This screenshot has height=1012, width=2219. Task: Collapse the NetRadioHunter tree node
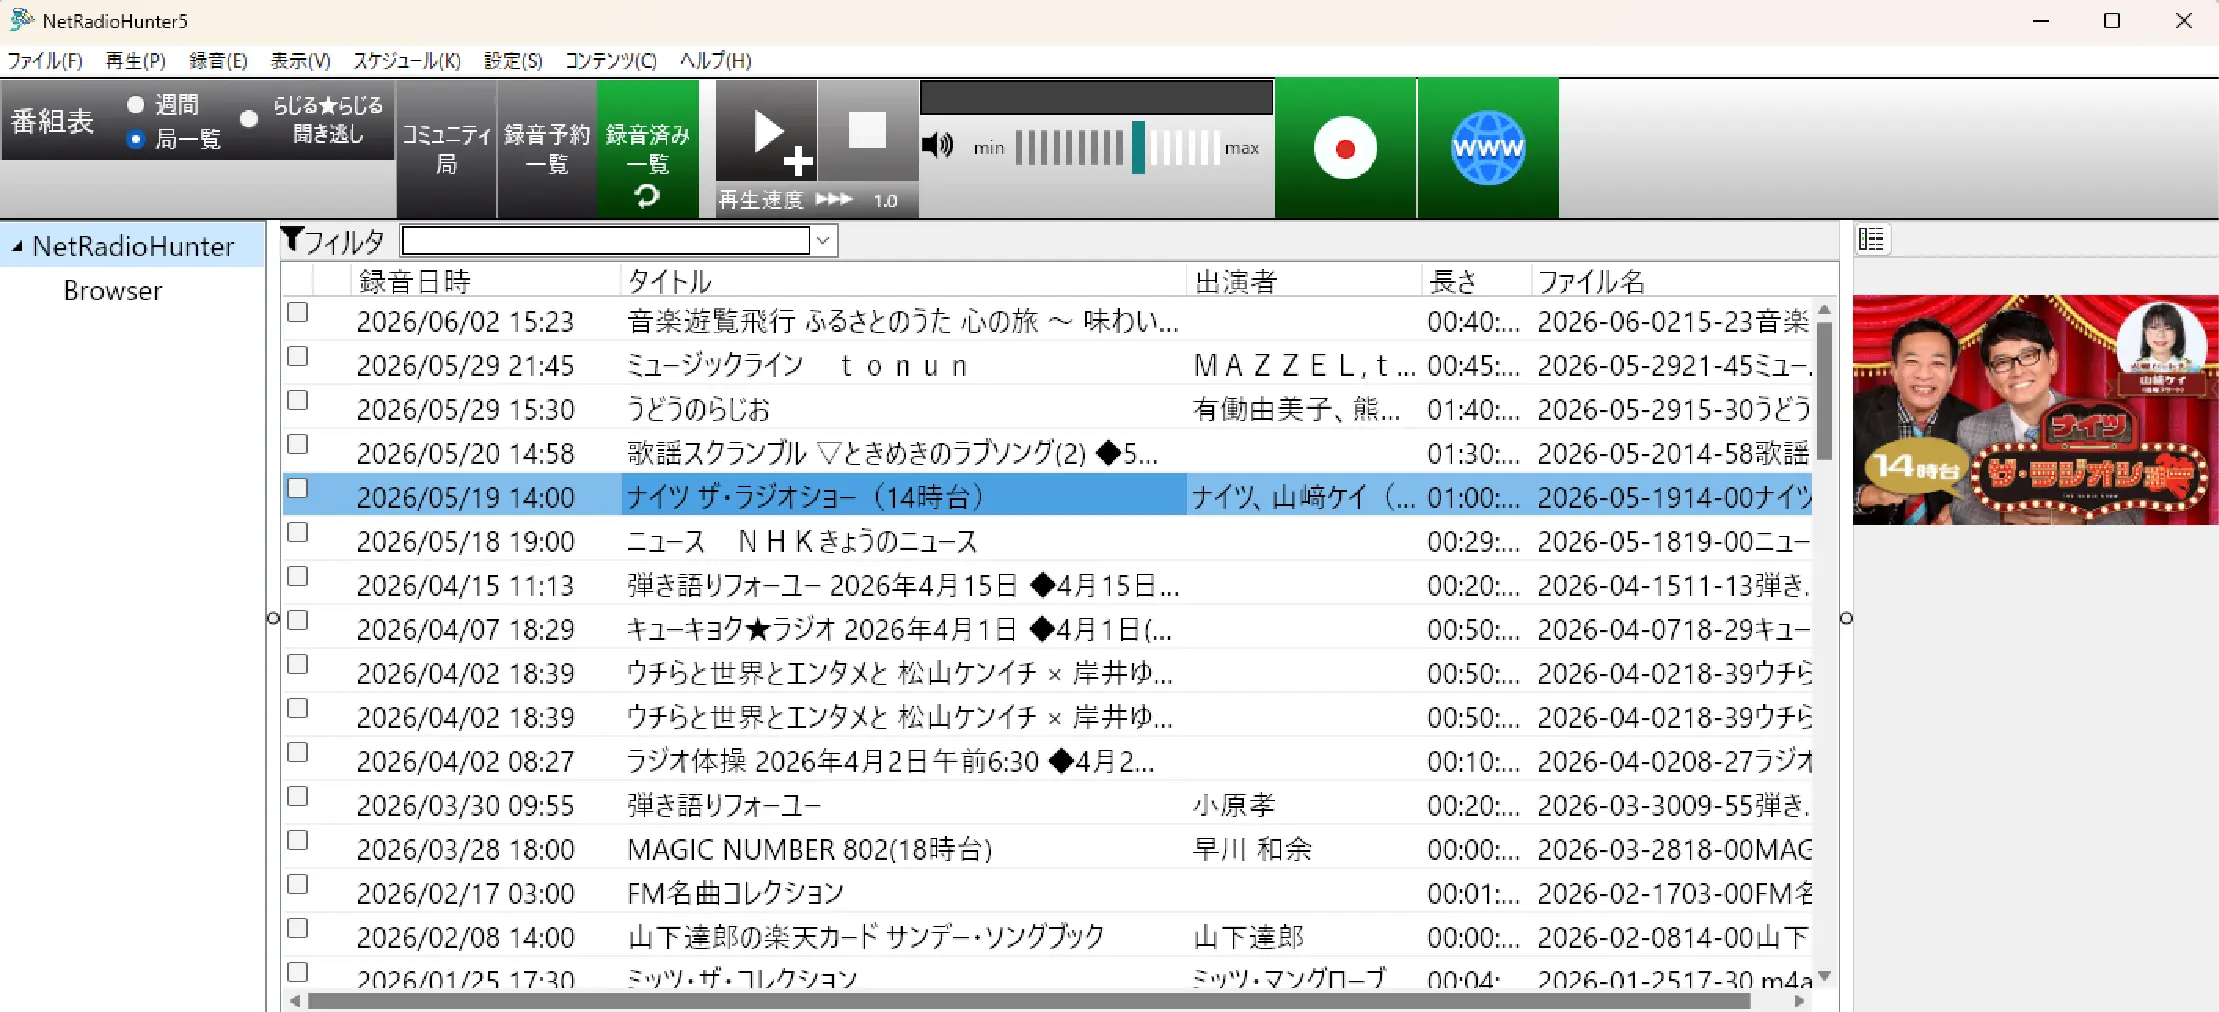click(17, 246)
